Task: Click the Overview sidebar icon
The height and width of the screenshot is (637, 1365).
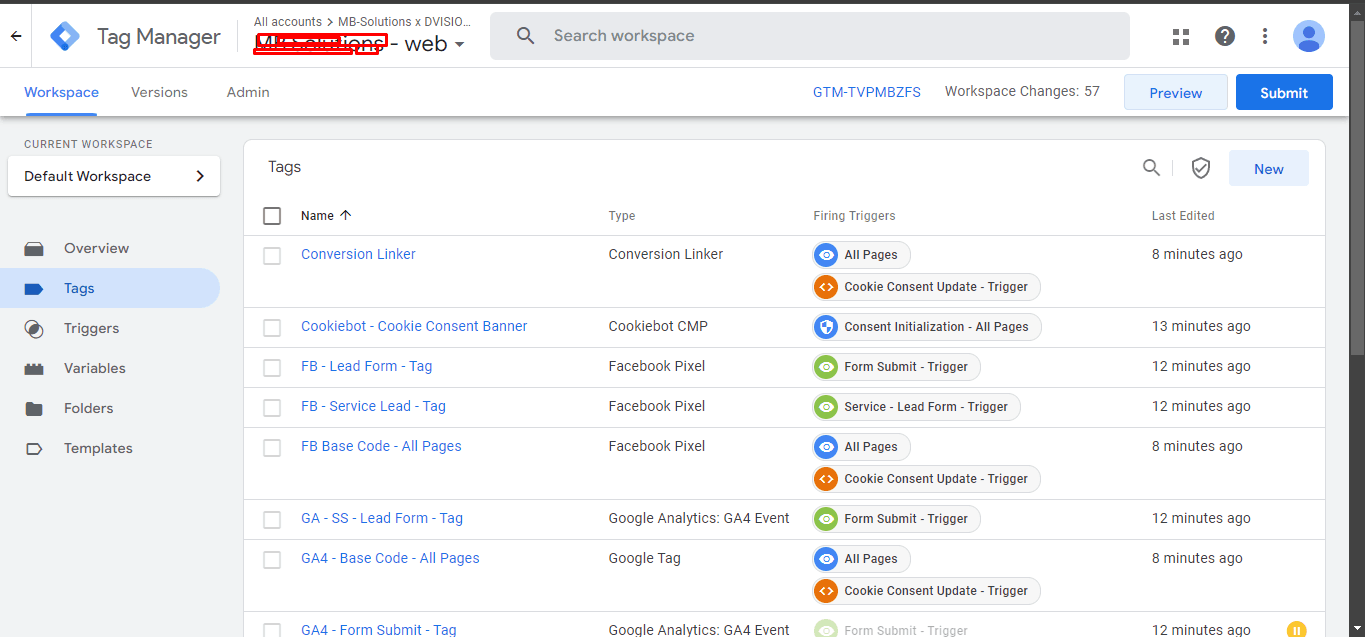Action: (x=34, y=248)
